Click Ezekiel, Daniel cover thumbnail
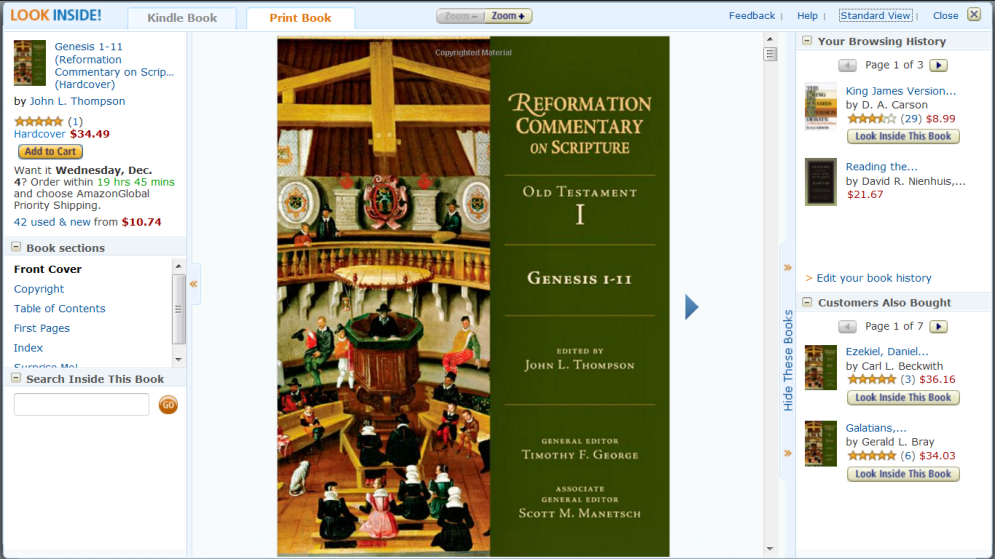Image resolution: width=995 pixels, height=559 pixels. pyautogui.click(x=820, y=367)
